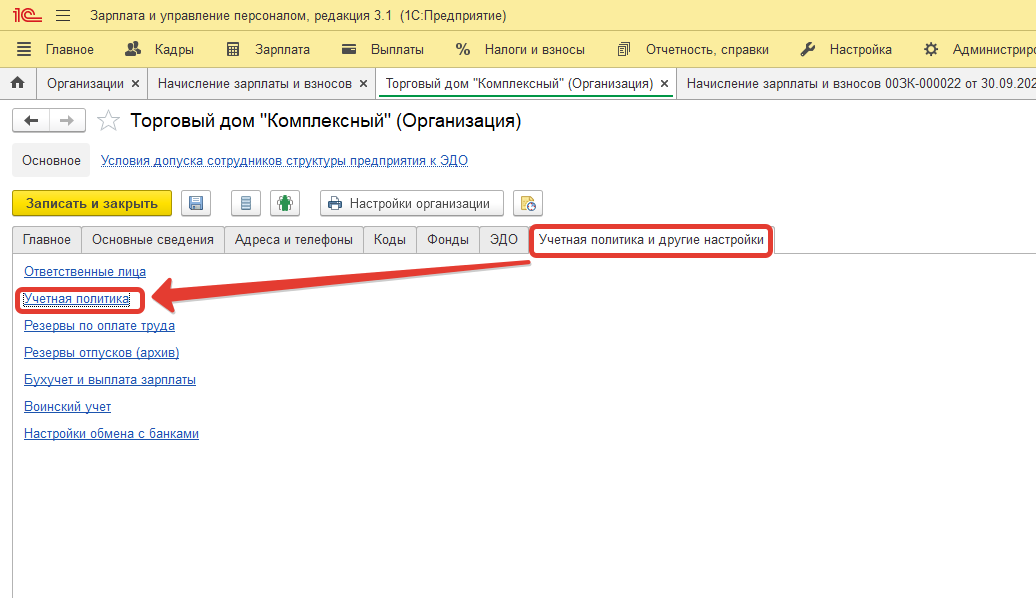Open the home start page icon
The image size is (1036, 598).
[x=17, y=84]
